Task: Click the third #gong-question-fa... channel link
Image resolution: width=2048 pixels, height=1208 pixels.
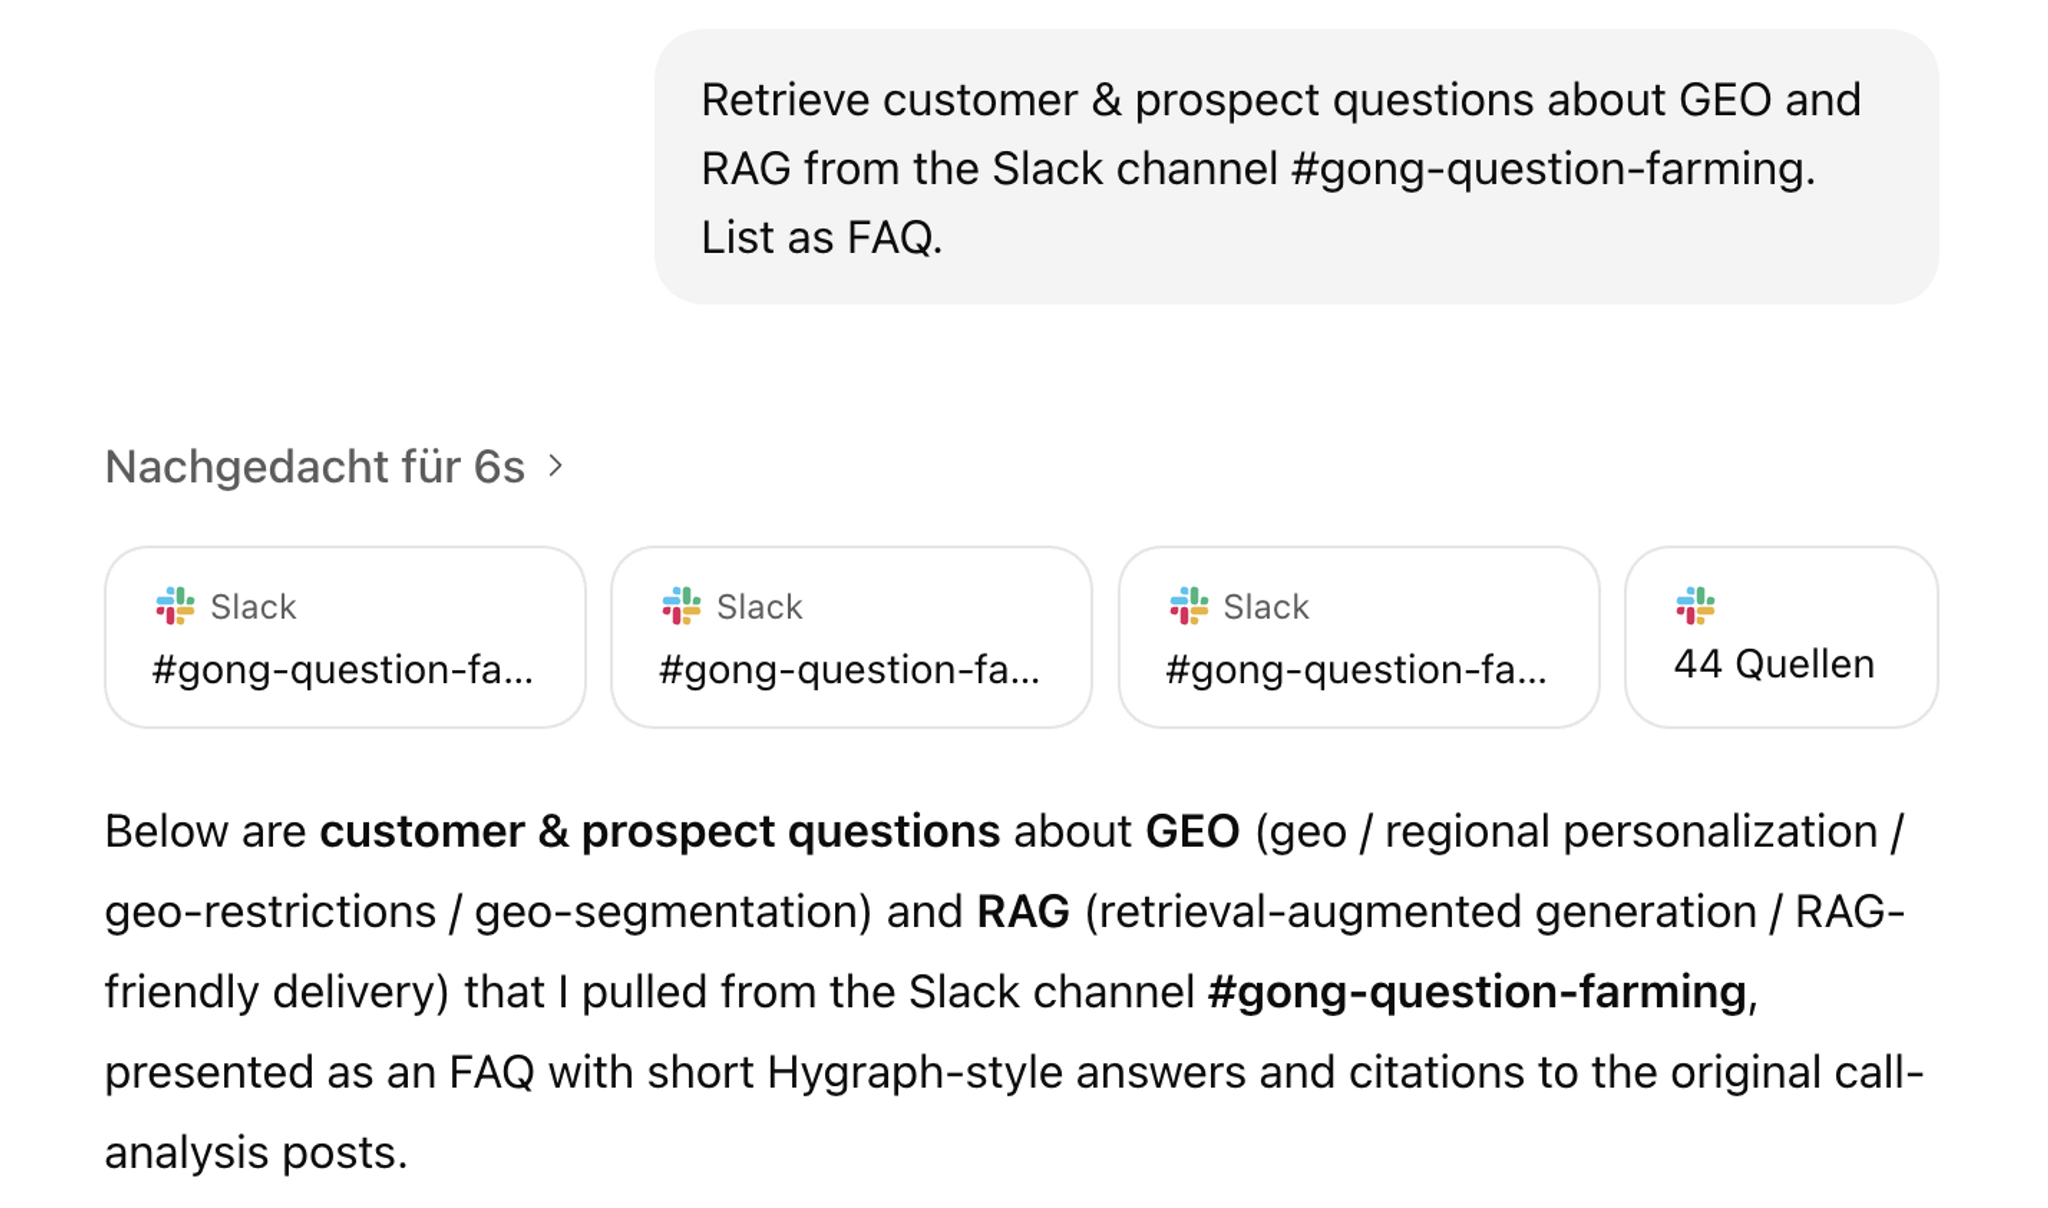Action: pyautogui.click(x=1357, y=672)
